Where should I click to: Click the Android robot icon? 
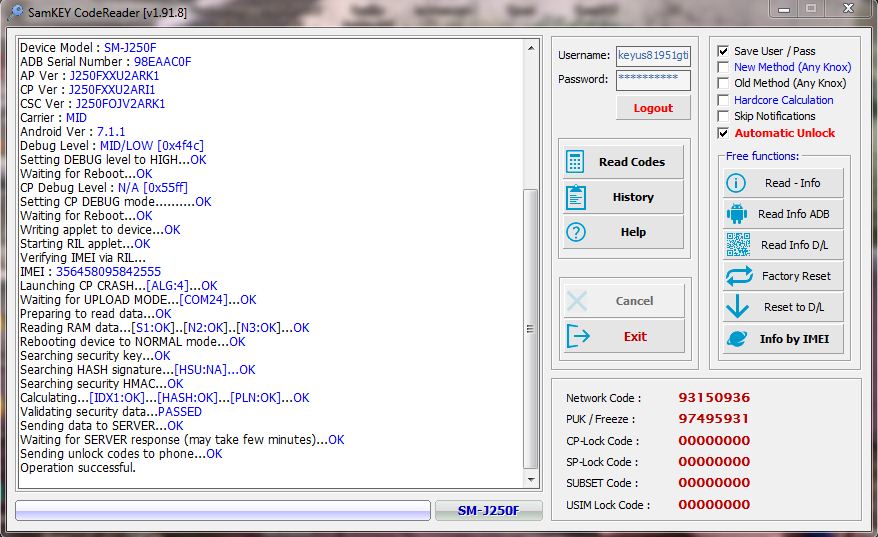click(x=736, y=214)
